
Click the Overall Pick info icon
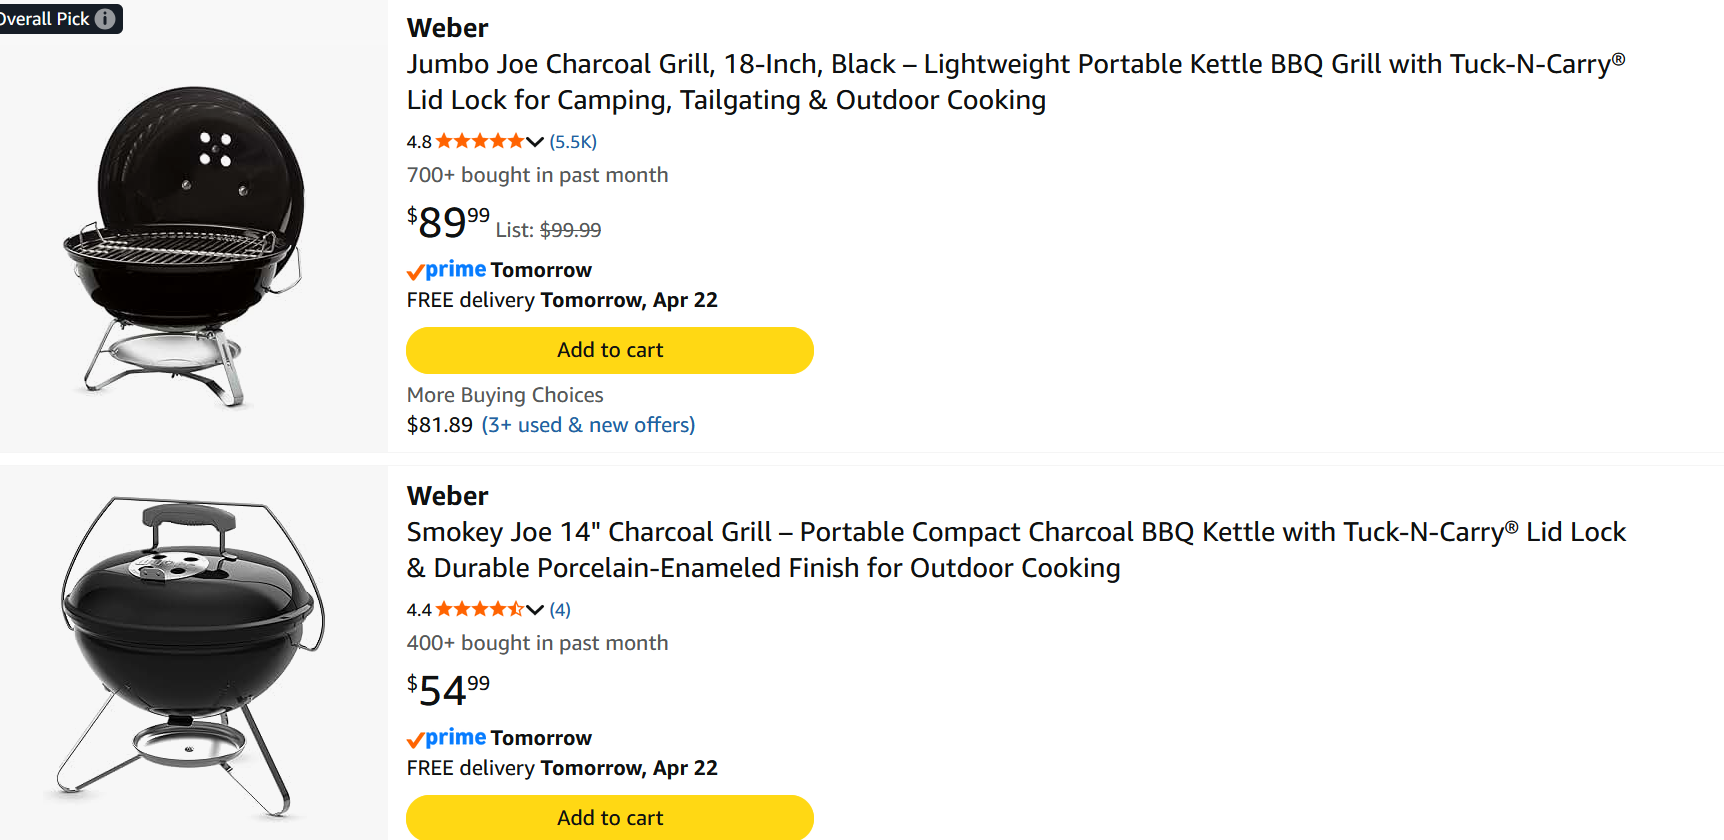pyautogui.click(x=105, y=19)
